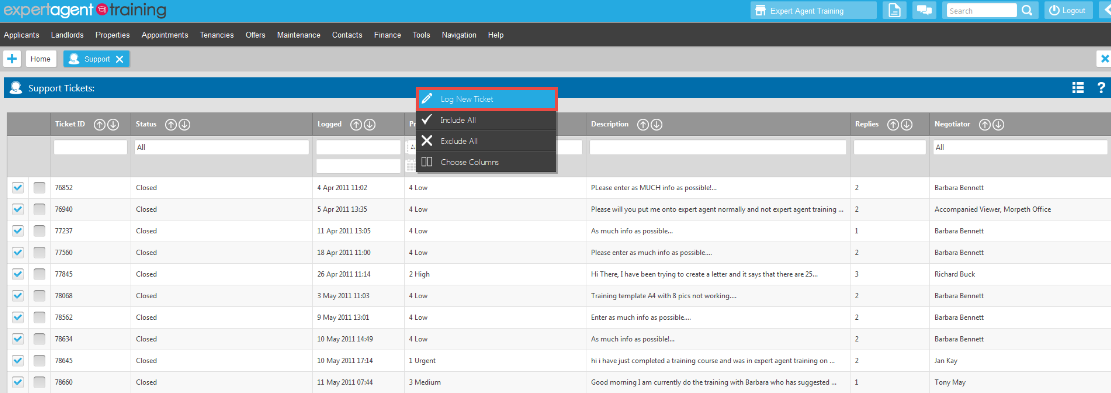Screen dimensions: 1111x393
Task: Open the Landlords menu
Action: click(67, 35)
